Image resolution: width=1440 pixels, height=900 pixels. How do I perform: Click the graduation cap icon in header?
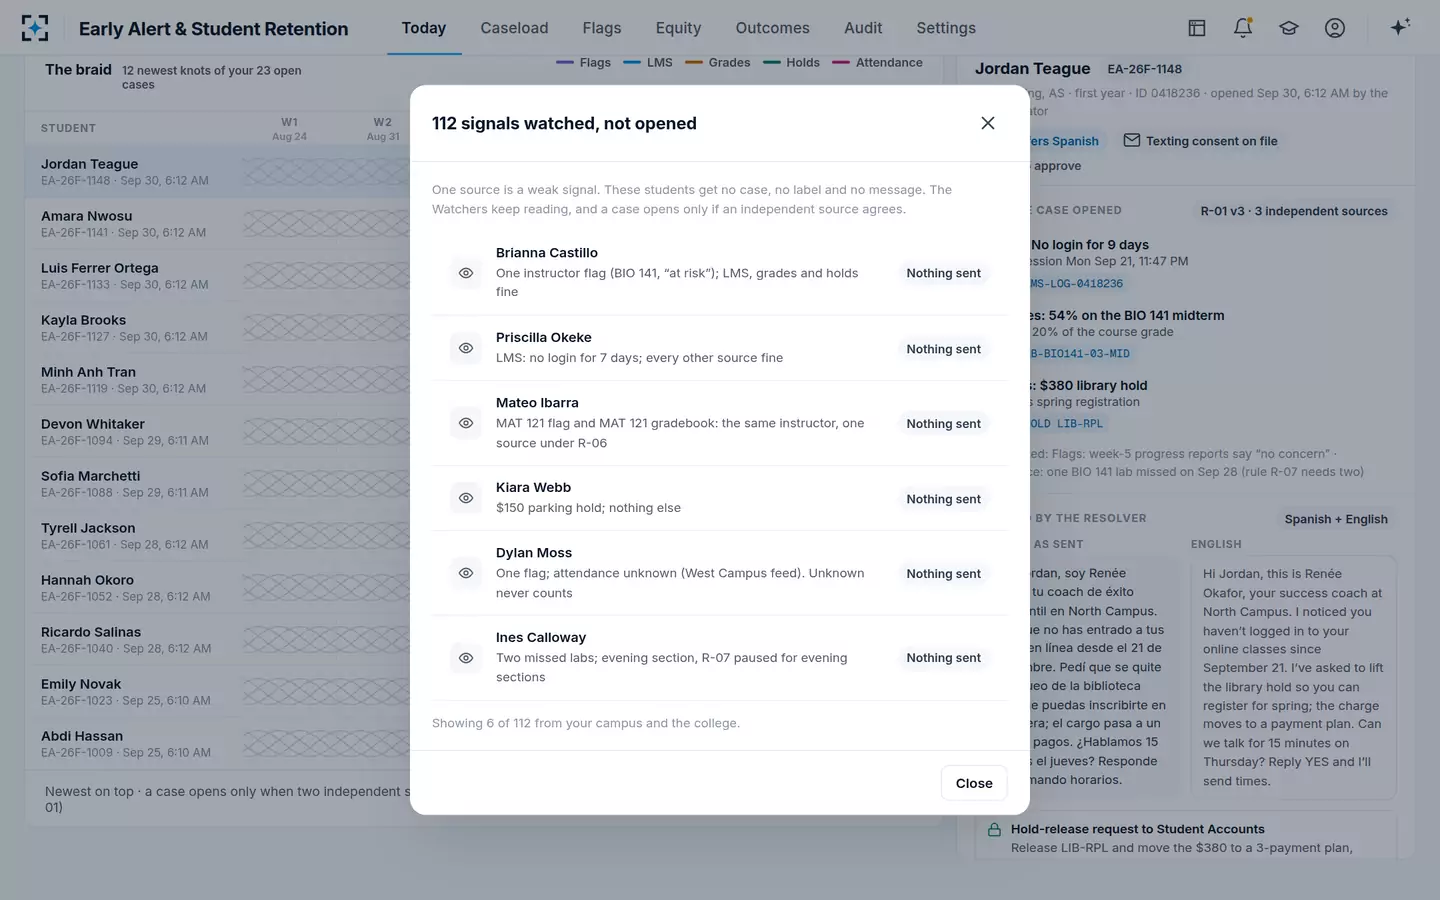pyautogui.click(x=1289, y=28)
